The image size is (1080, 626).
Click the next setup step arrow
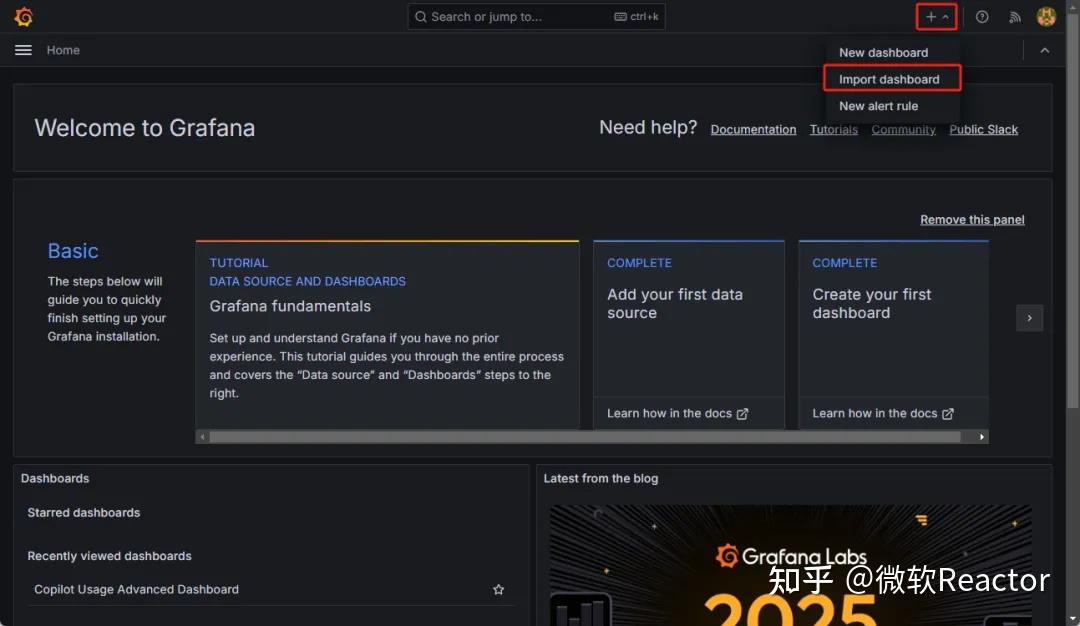point(1029,318)
